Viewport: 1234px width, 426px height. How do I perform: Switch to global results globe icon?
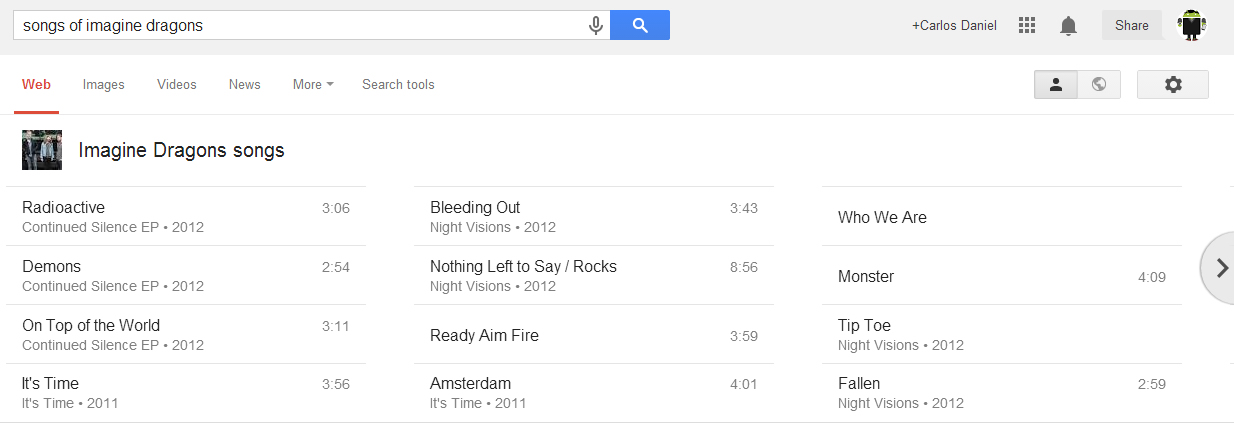point(1099,85)
